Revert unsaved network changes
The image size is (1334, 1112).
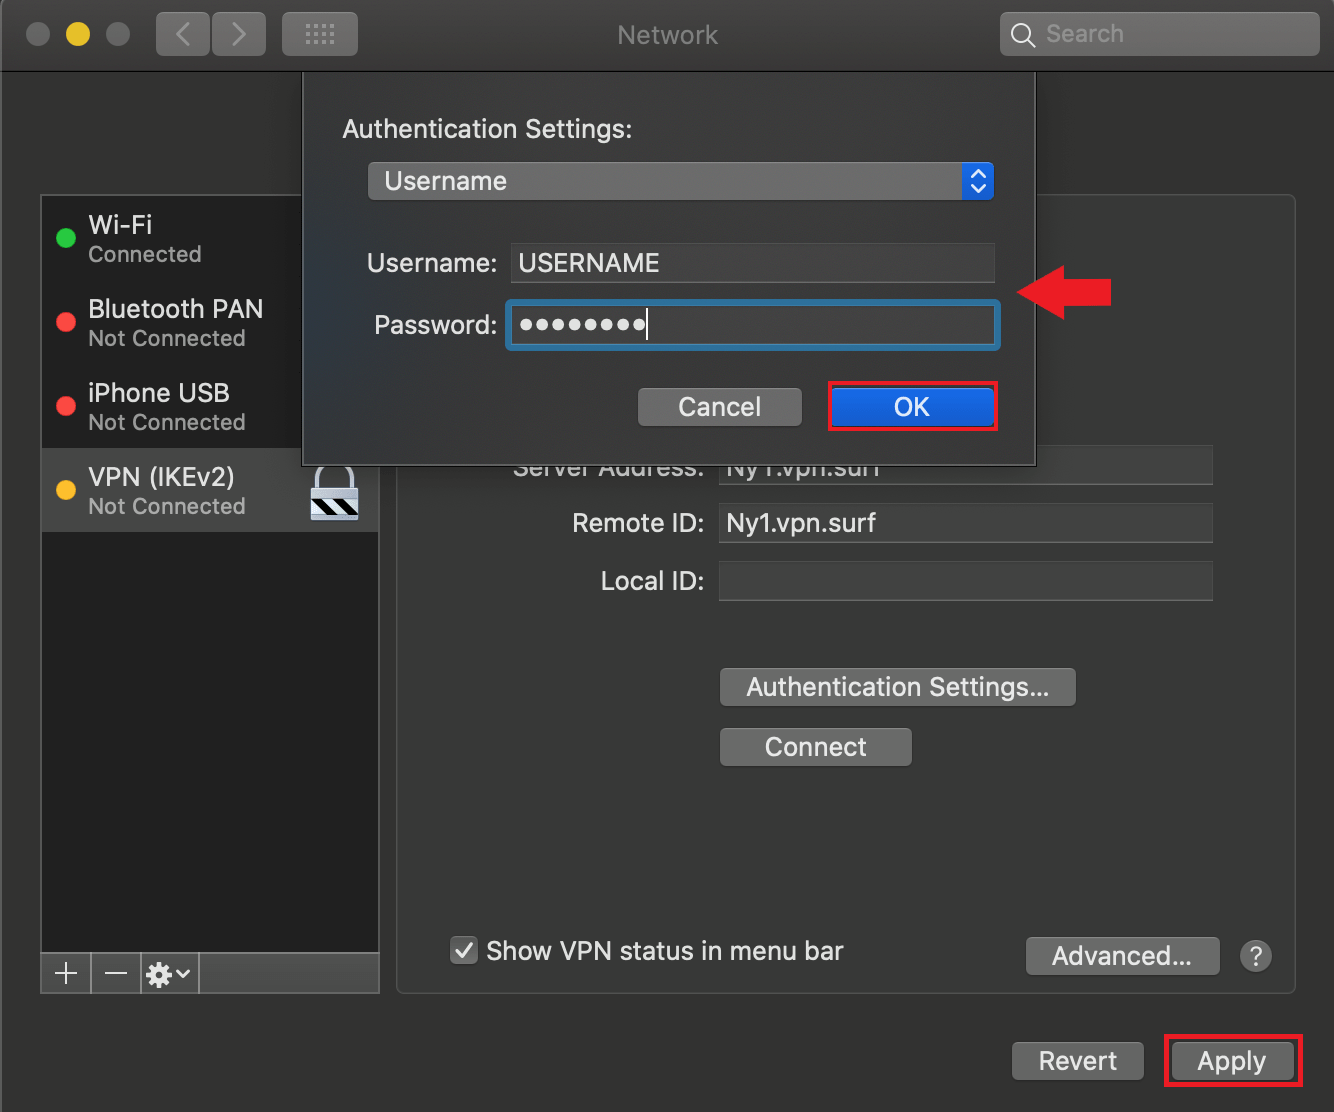[1077, 1061]
